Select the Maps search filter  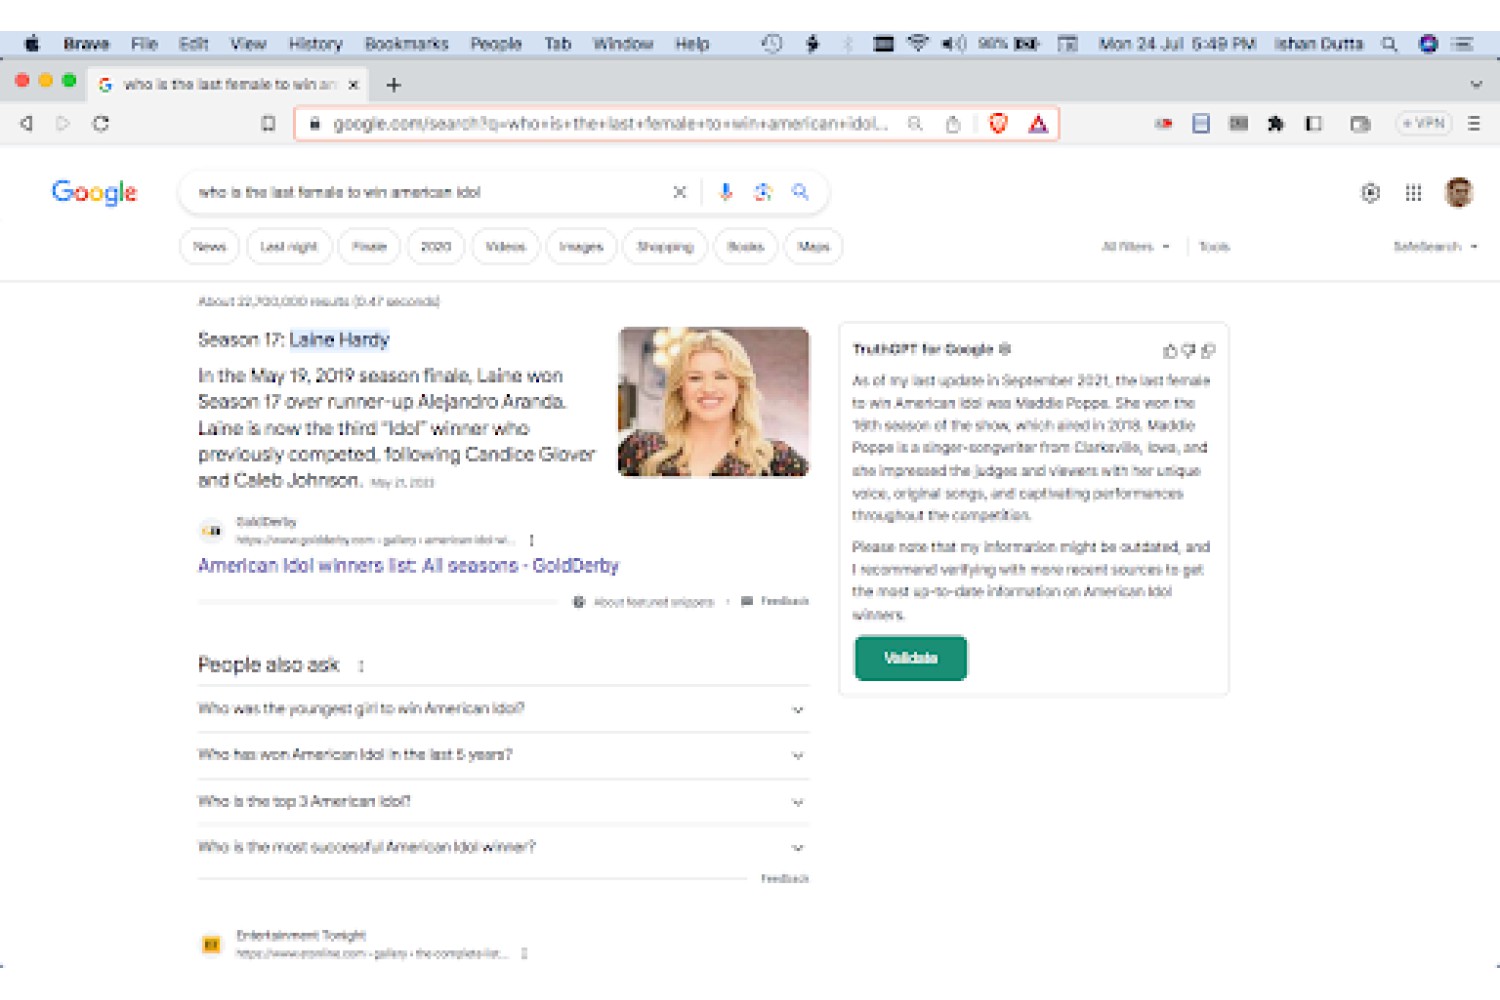[814, 247]
